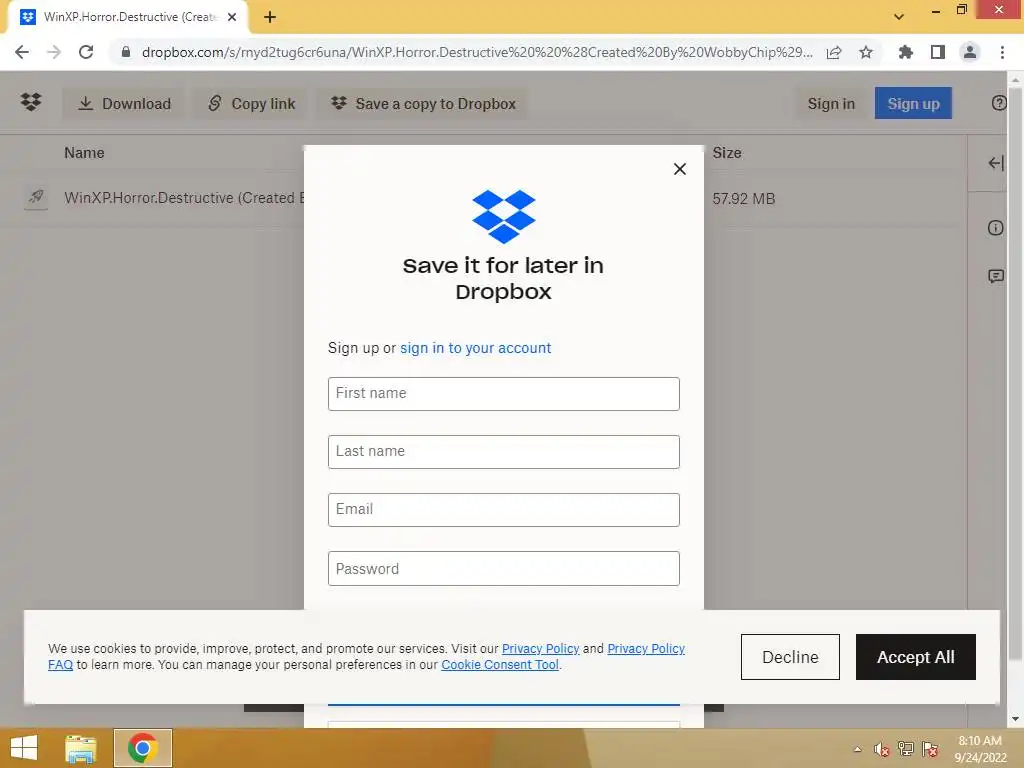Open the Extensions puzzle icon
The image size is (1024, 768).
tap(905, 52)
